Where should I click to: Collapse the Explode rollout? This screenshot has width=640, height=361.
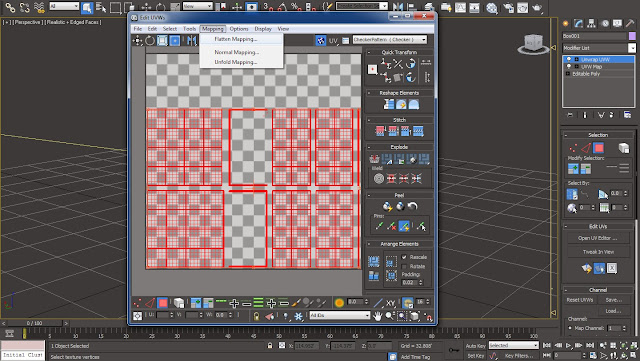(x=369, y=147)
